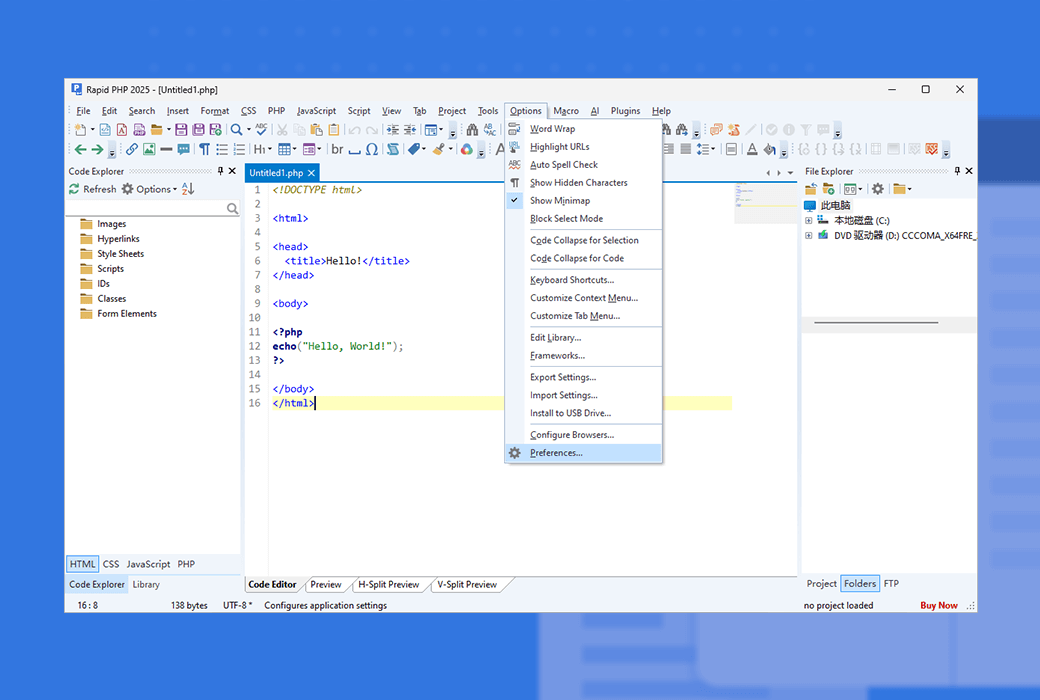Image resolution: width=1040 pixels, height=700 pixels.
Task: Click the green Forward arrow icon
Action: (97, 149)
